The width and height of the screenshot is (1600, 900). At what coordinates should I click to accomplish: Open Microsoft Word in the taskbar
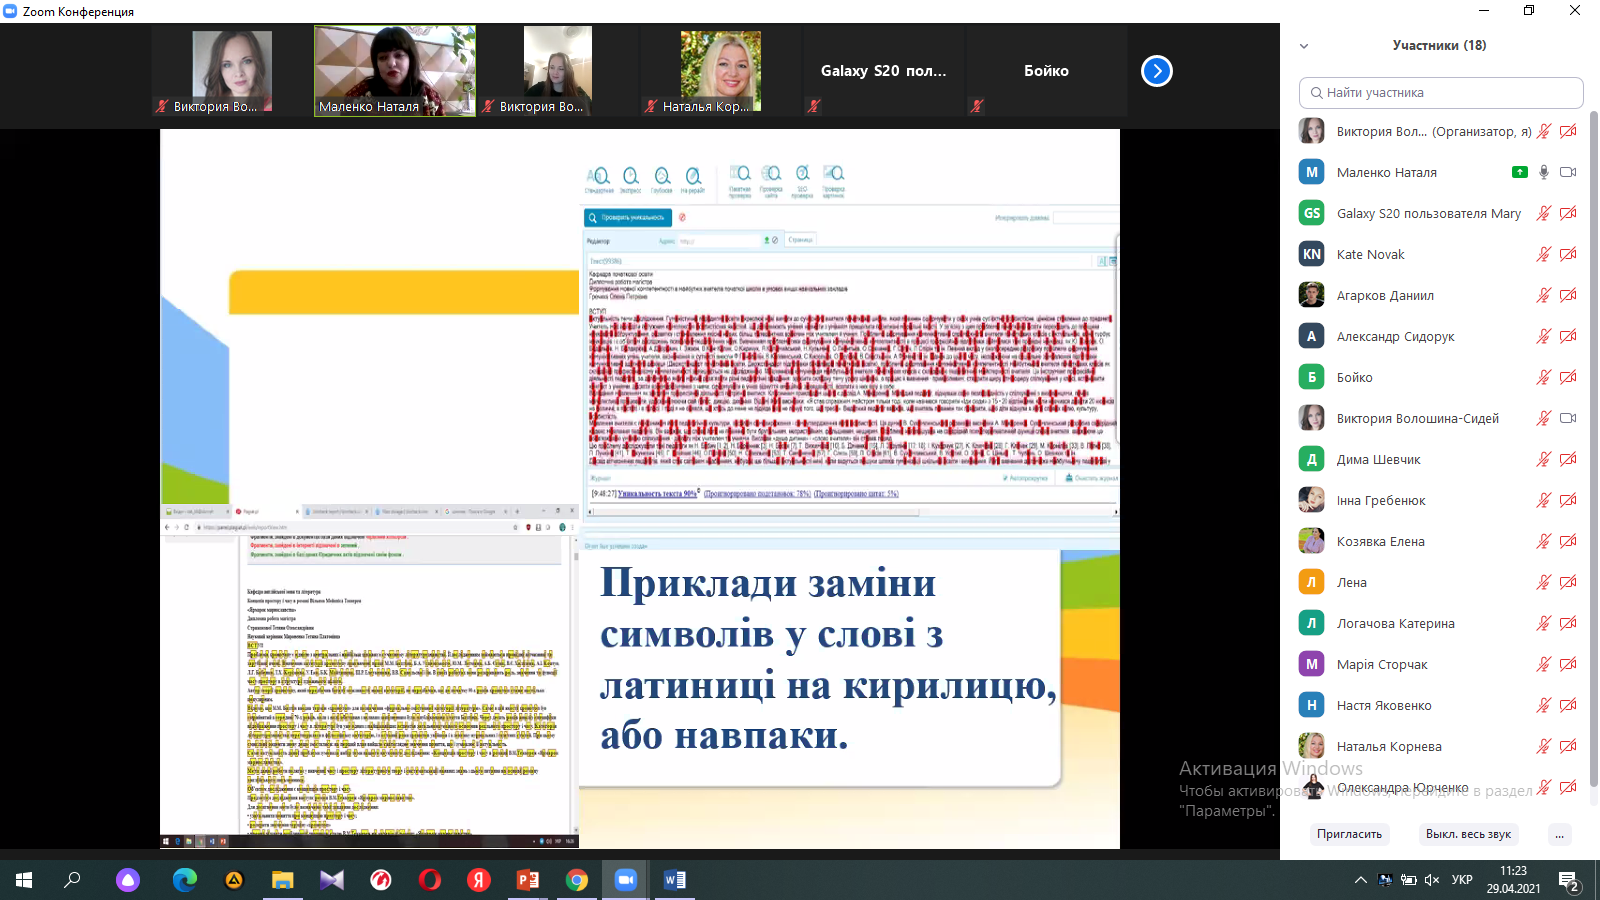click(675, 880)
